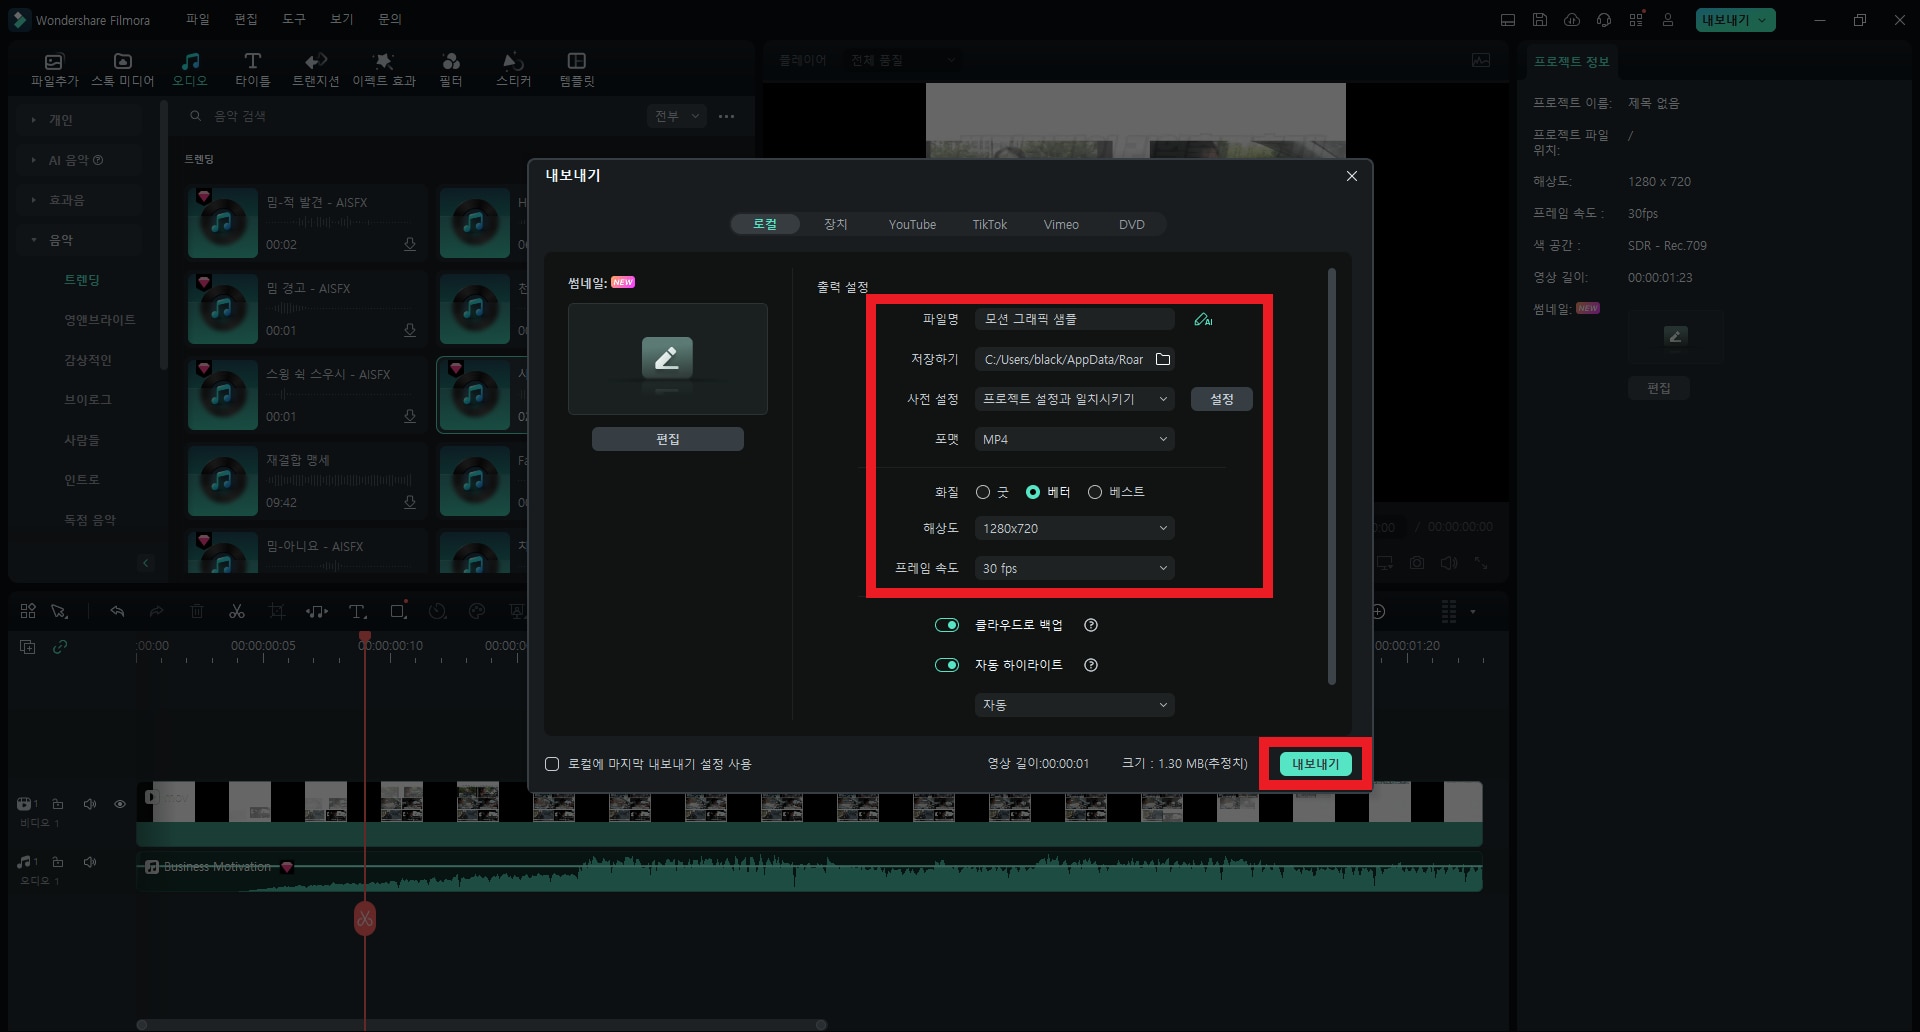Toggle the 자동 하이라이트 switch
Image resolution: width=1920 pixels, height=1032 pixels.
[947, 665]
